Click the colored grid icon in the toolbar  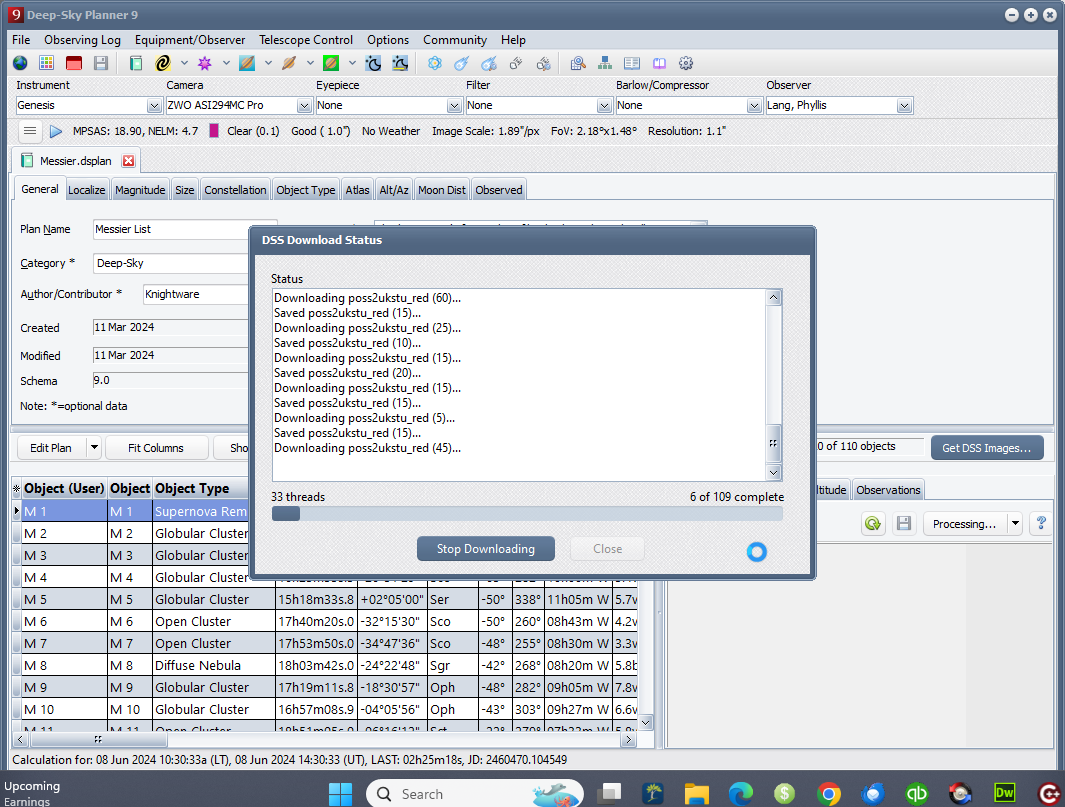46,63
